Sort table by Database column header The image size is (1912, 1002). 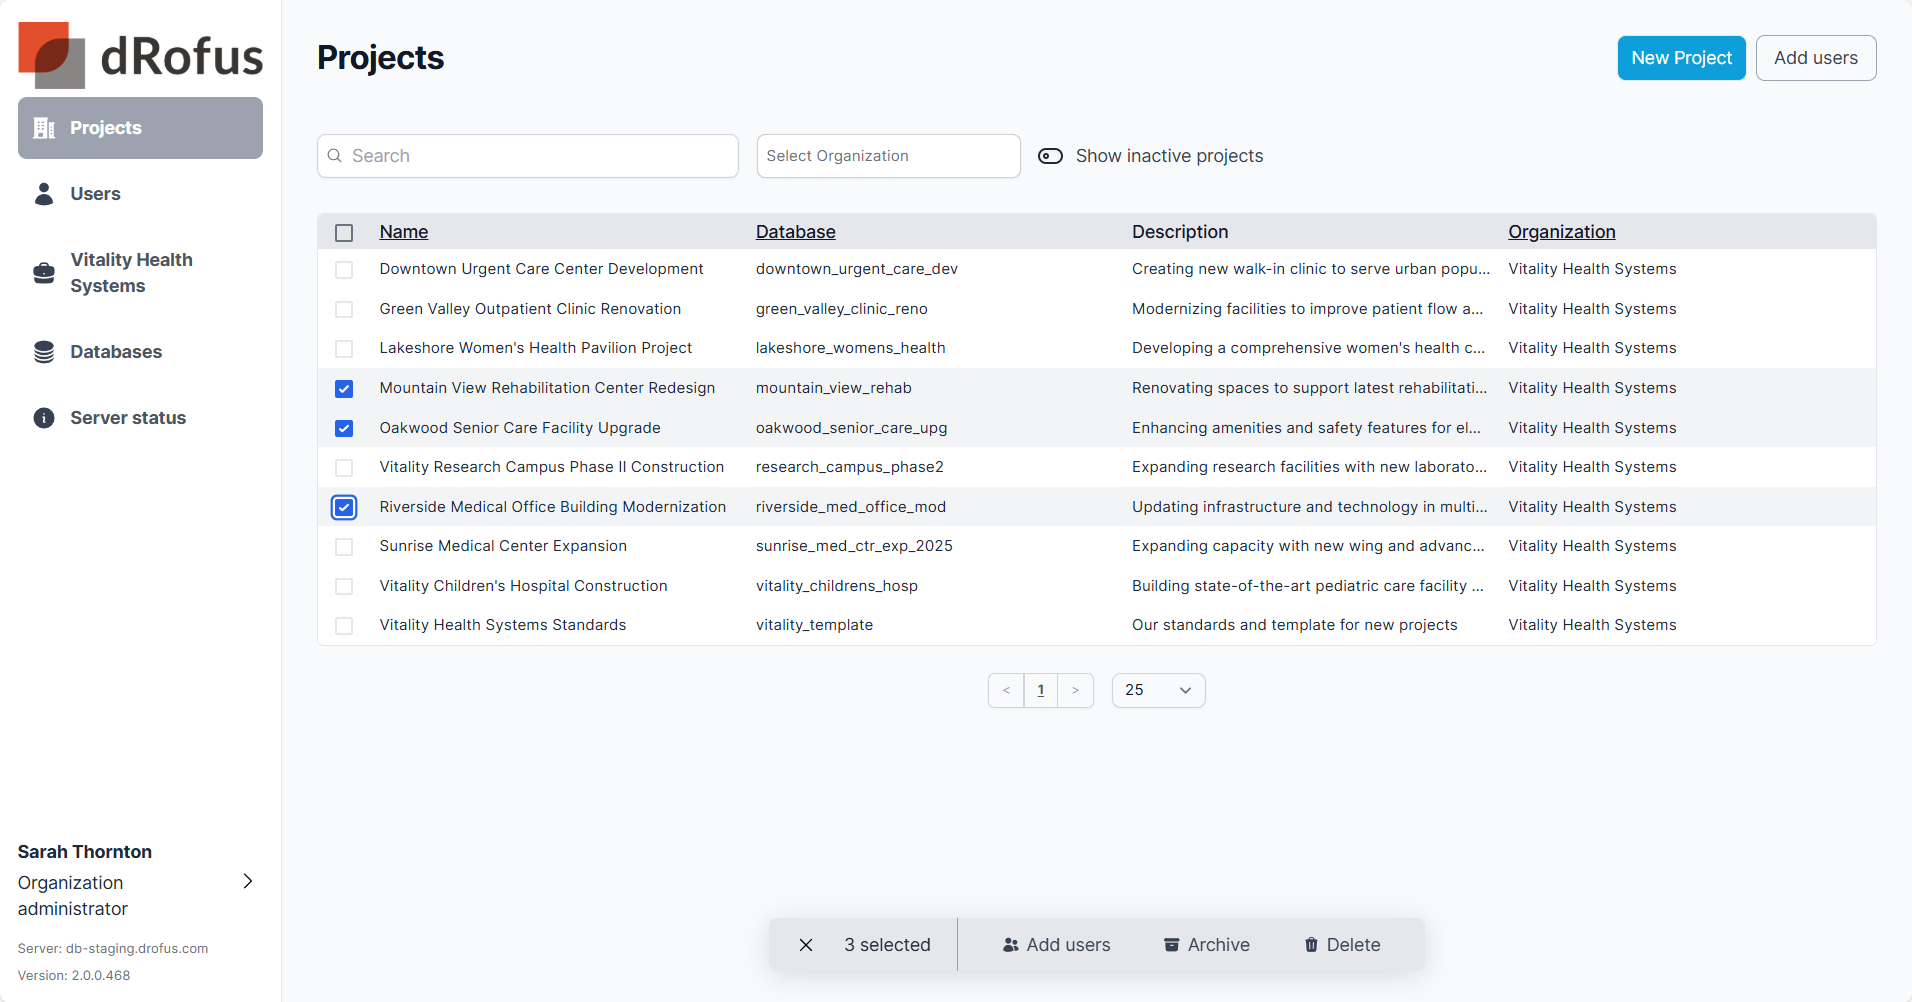pyautogui.click(x=795, y=232)
